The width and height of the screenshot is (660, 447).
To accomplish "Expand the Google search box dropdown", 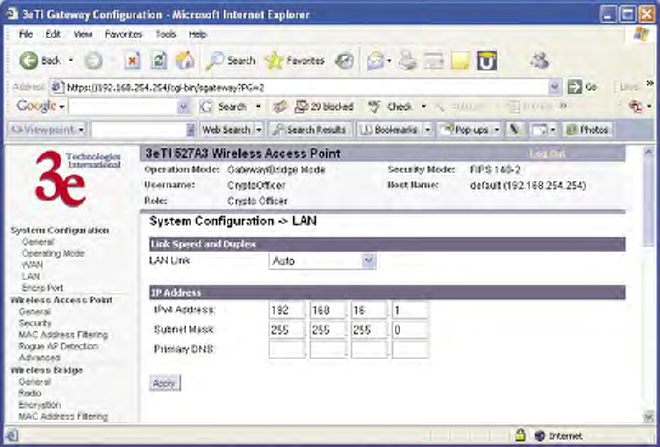I will (184, 107).
